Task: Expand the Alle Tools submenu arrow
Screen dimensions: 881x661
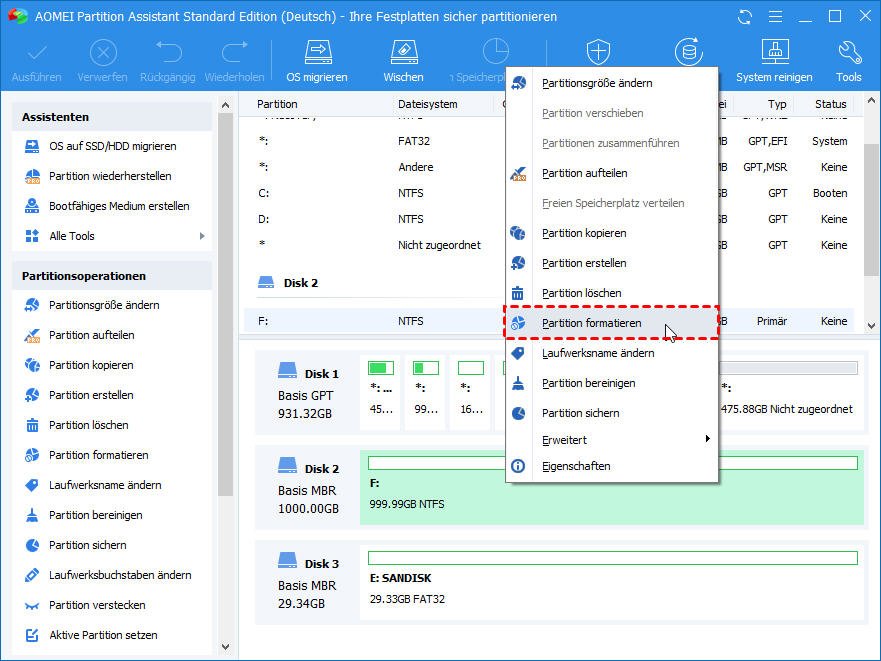Action: click(202, 236)
